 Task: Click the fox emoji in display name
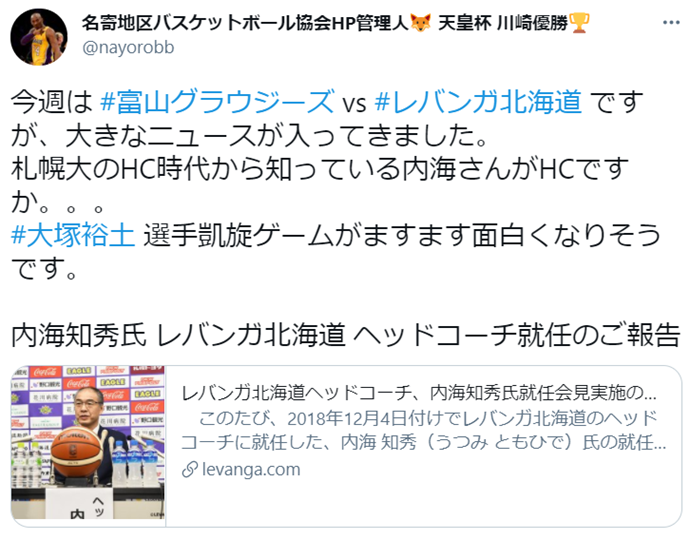coord(421,23)
